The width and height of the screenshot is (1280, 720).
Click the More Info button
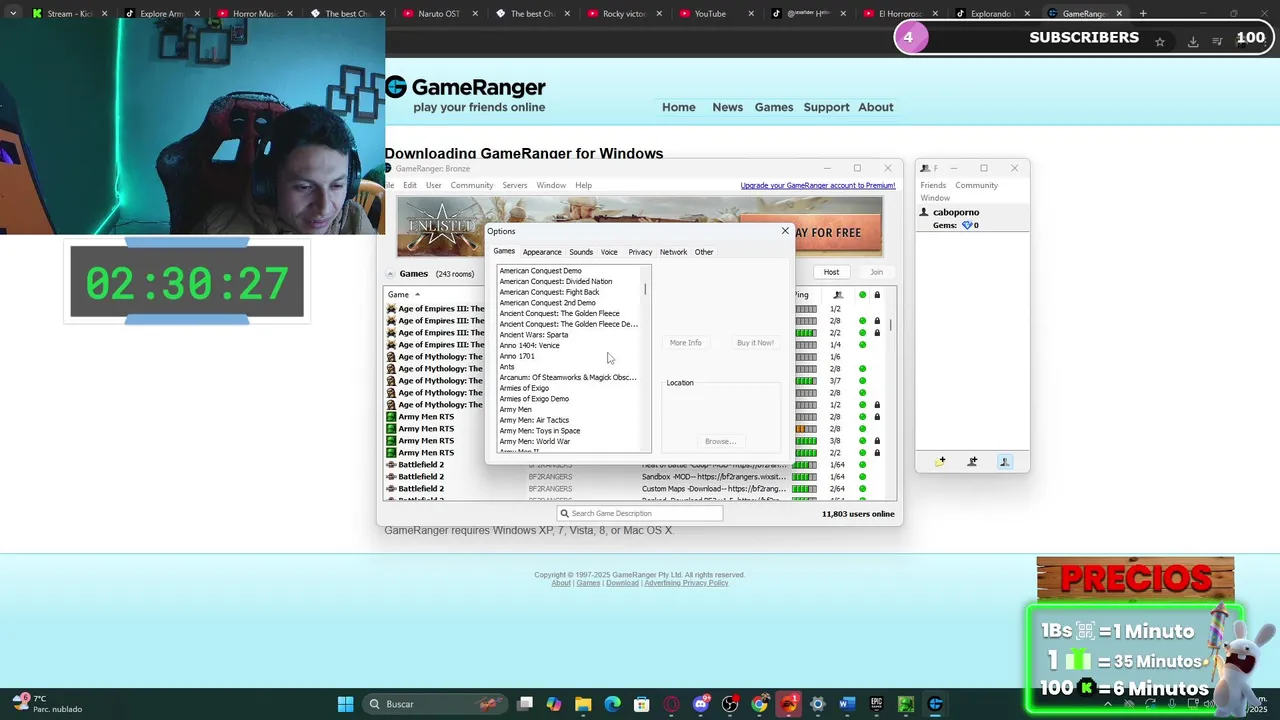click(x=686, y=343)
